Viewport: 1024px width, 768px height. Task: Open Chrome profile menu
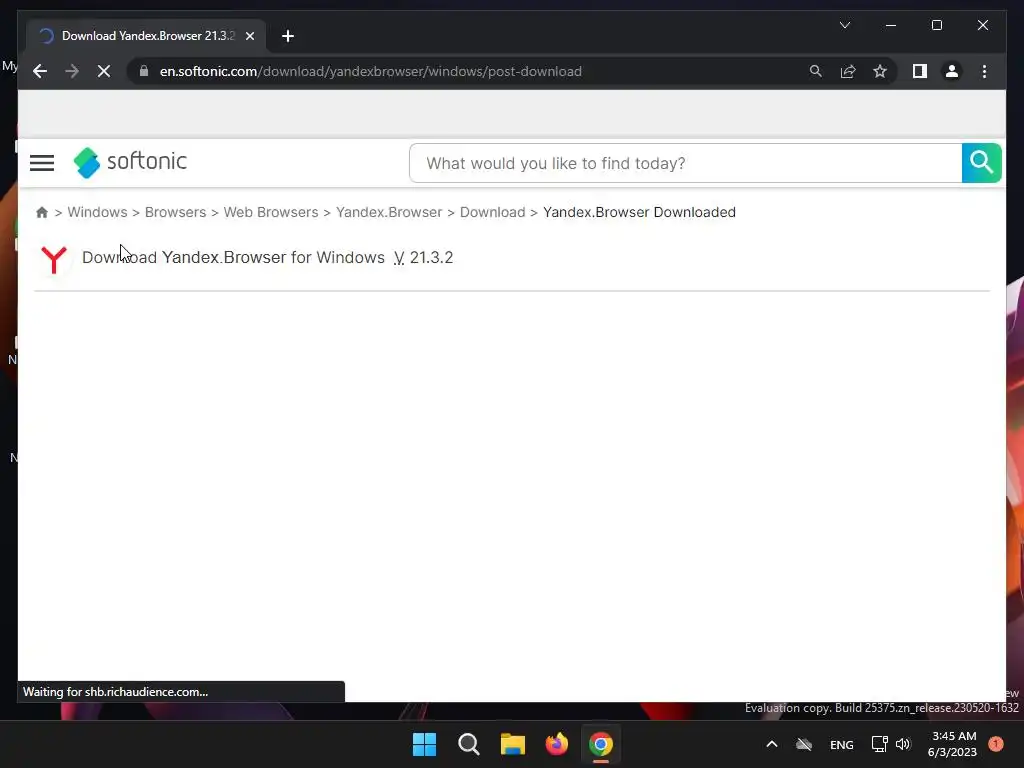952,71
